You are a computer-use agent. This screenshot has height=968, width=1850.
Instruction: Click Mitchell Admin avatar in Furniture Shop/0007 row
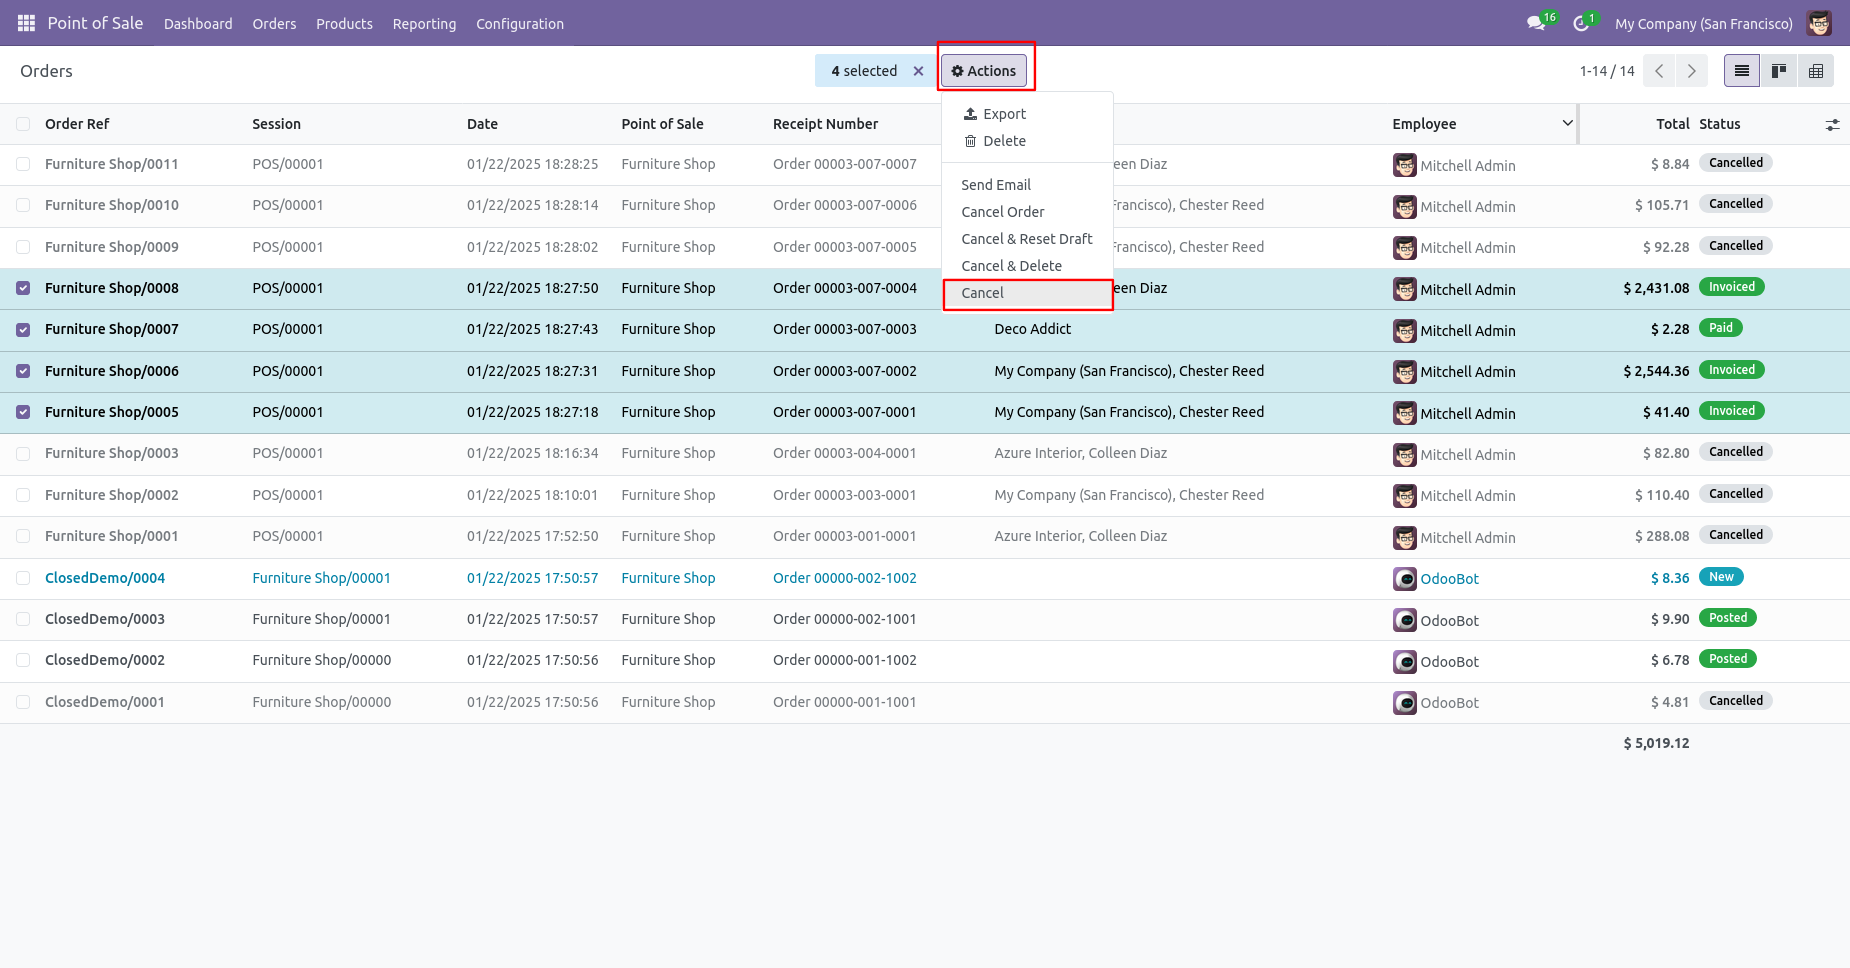pos(1405,330)
